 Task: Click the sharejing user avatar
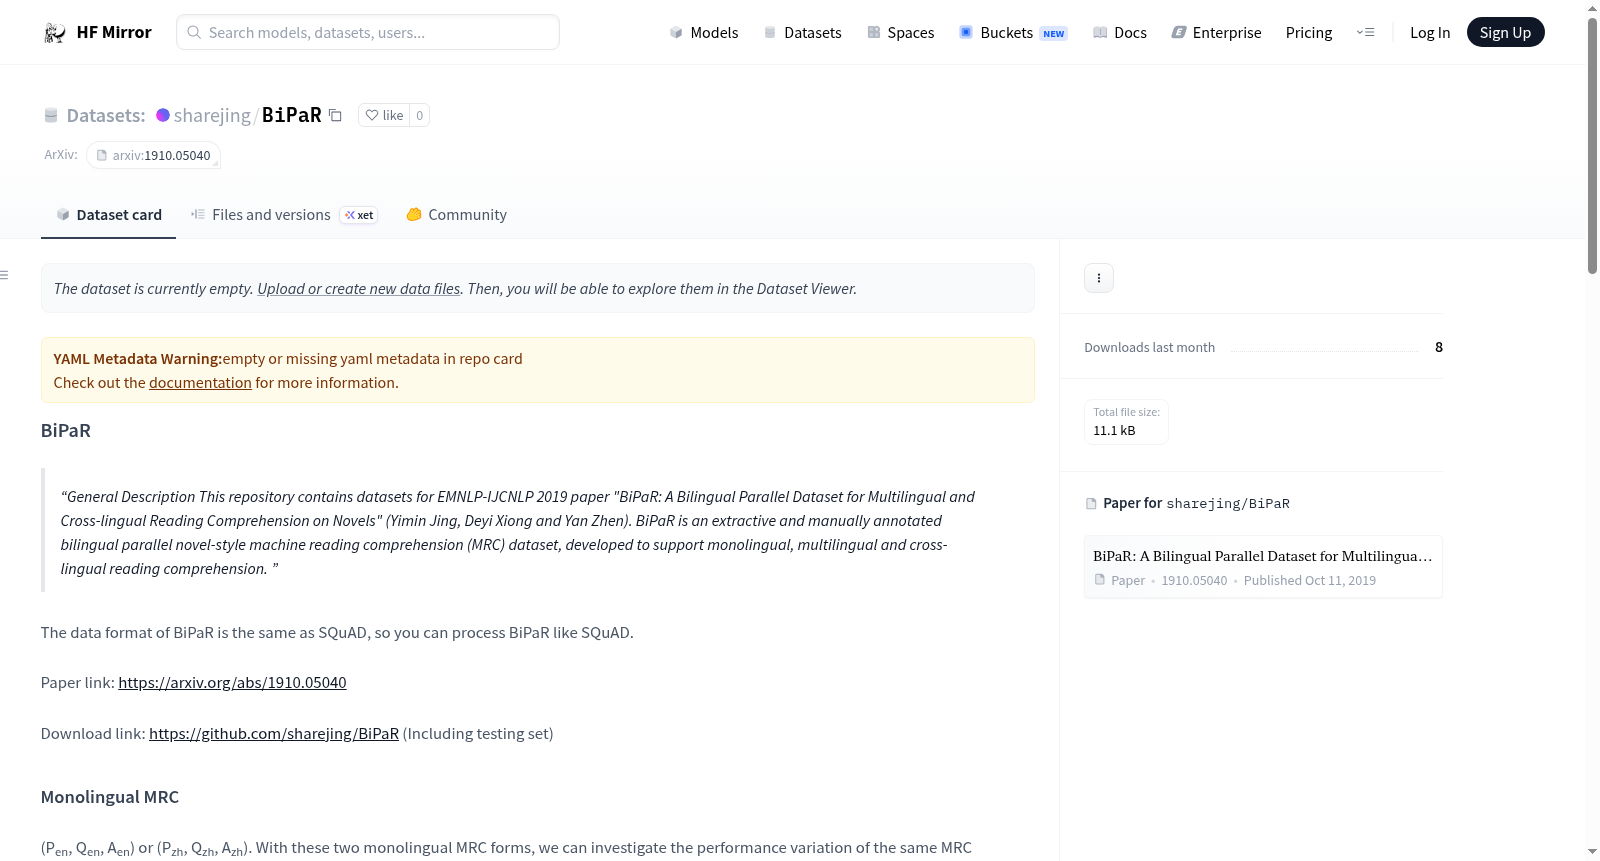(x=163, y=115)
